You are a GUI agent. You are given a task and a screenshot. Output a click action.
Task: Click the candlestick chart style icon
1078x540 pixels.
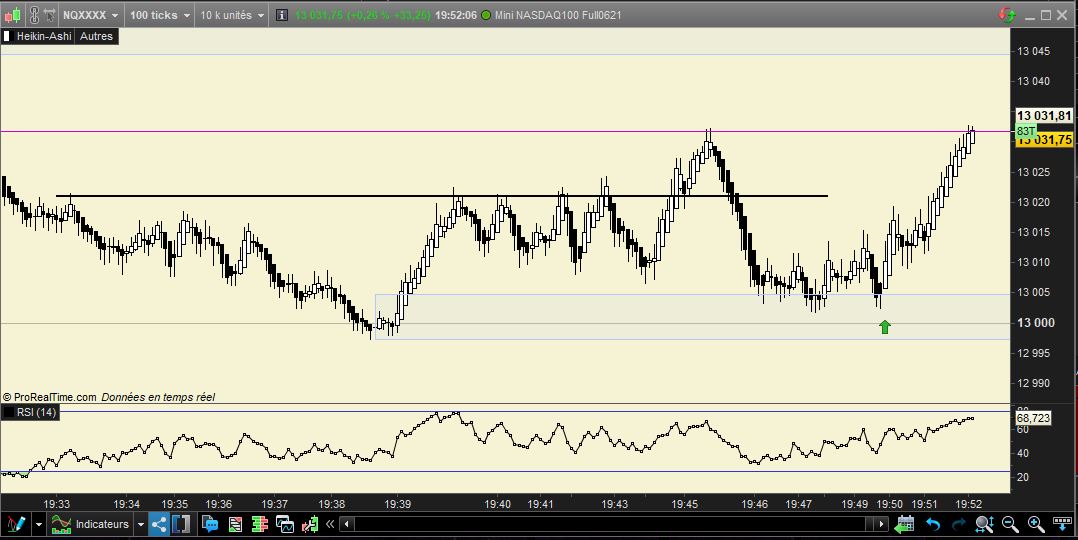[12, 14]
